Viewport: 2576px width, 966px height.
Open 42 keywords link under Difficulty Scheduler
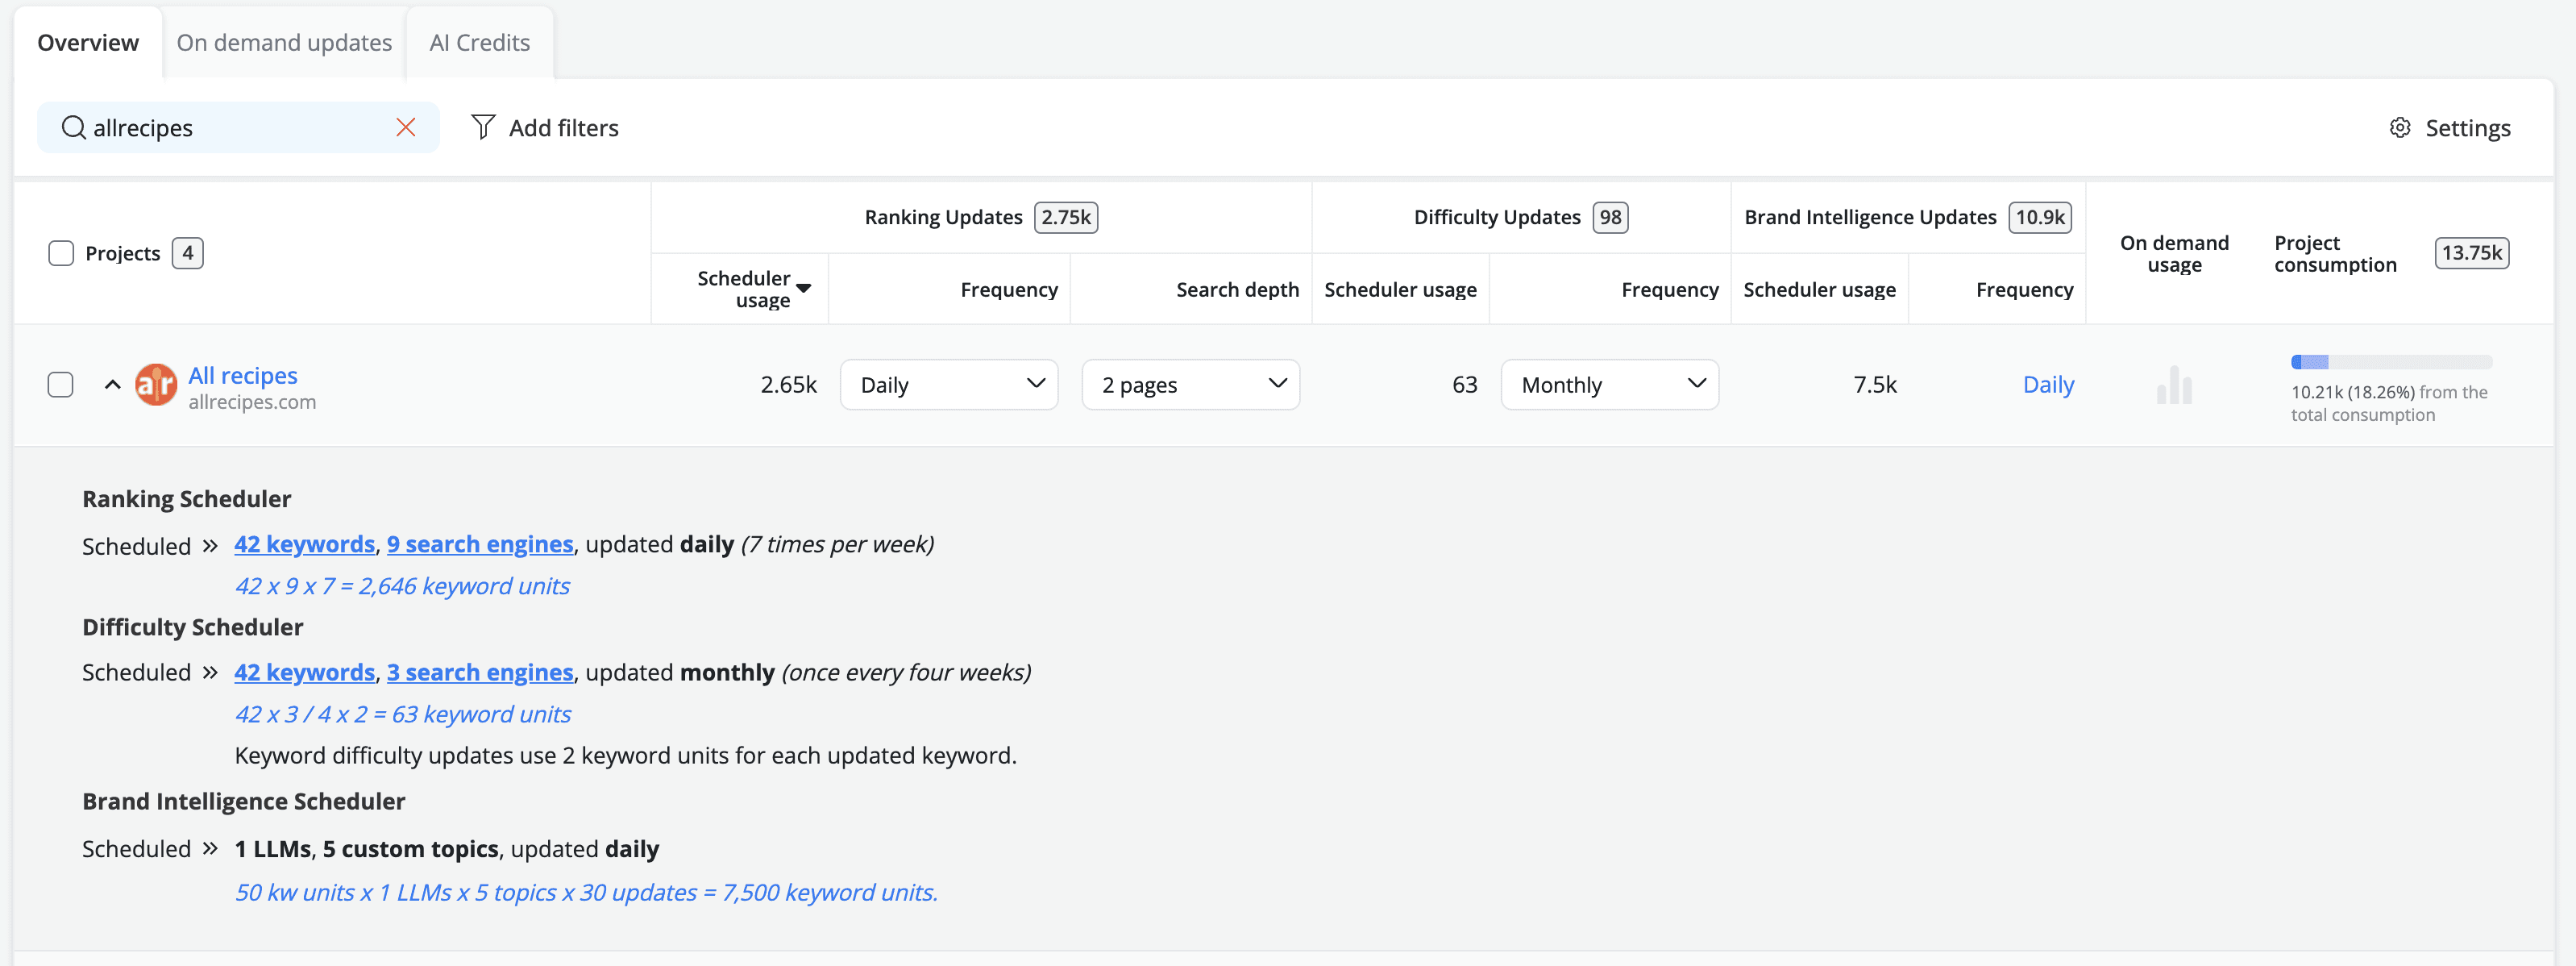(305, 672)
